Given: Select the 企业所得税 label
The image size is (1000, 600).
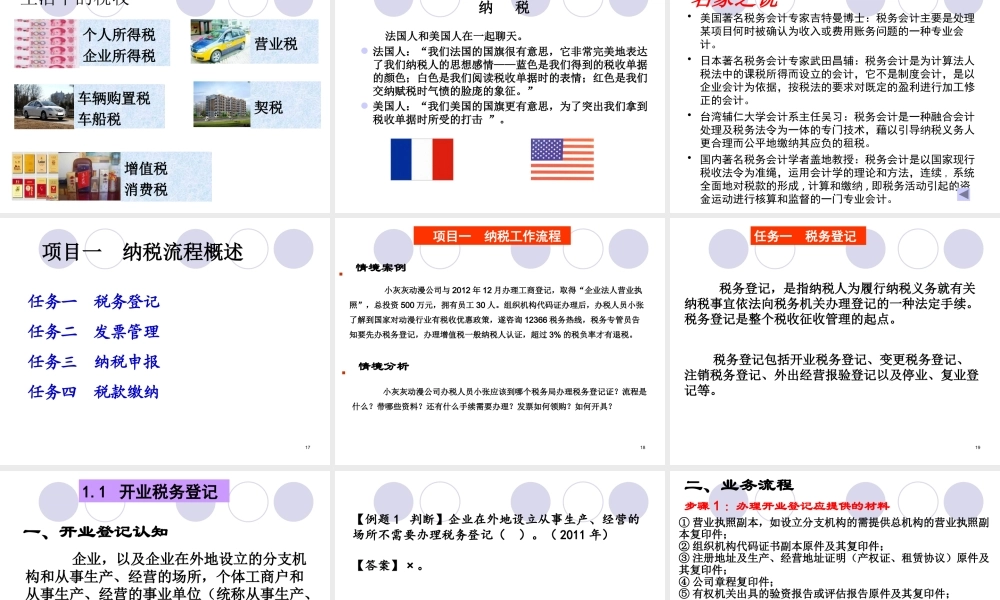Looking at the screenshot, I should tap(119, 55).
